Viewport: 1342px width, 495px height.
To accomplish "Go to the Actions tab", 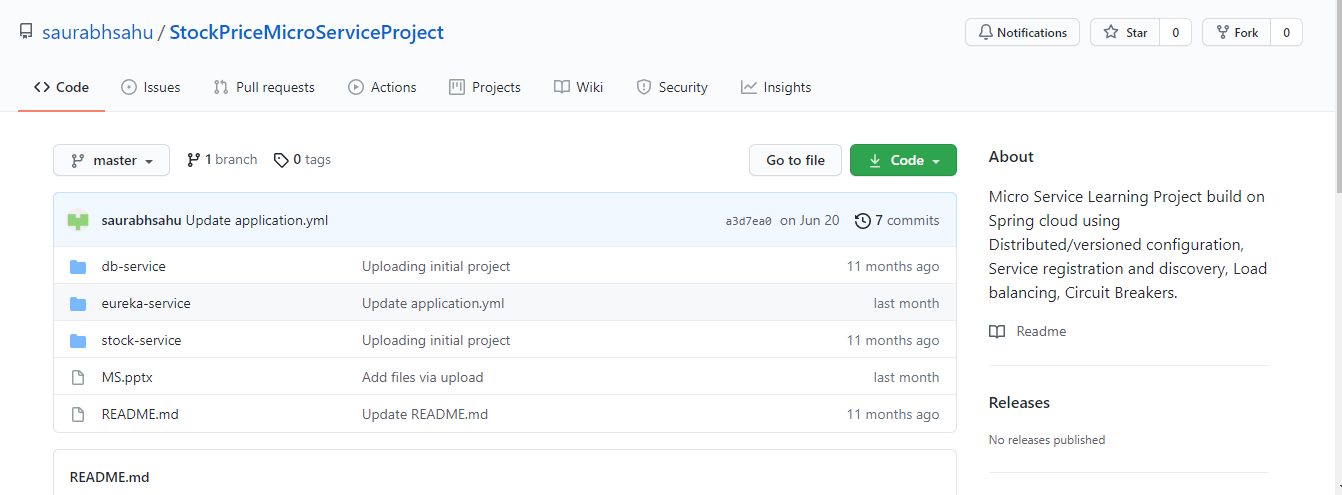I will (382, 87).
